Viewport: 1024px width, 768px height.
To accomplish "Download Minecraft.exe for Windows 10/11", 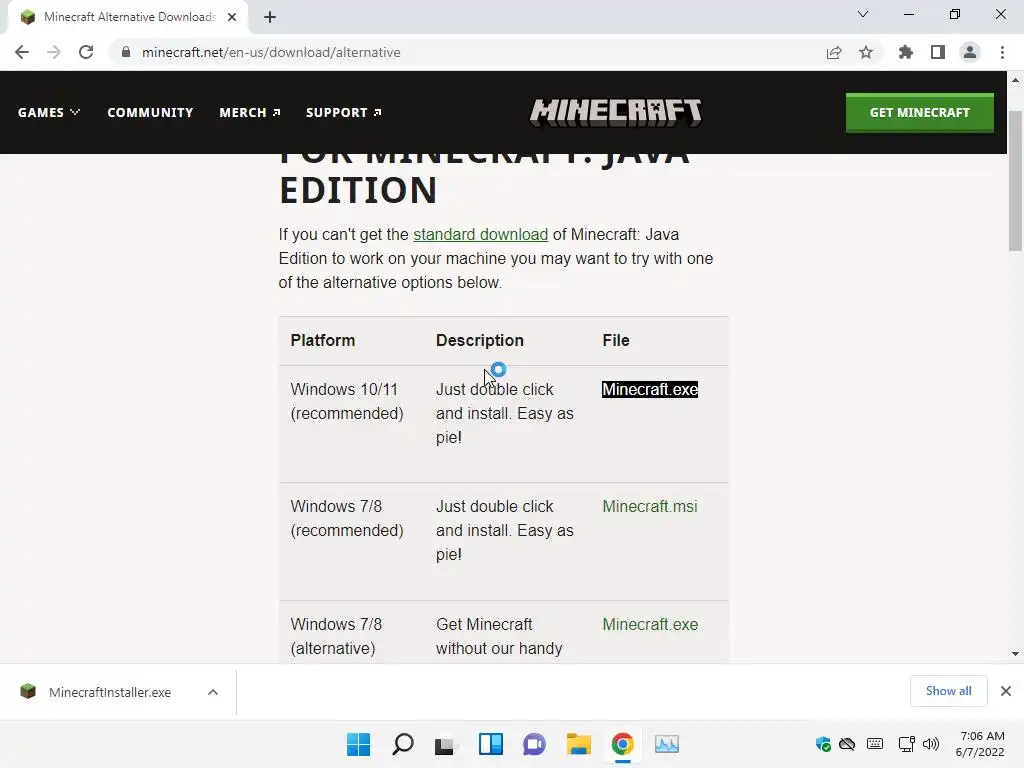I will coord(650,389).
